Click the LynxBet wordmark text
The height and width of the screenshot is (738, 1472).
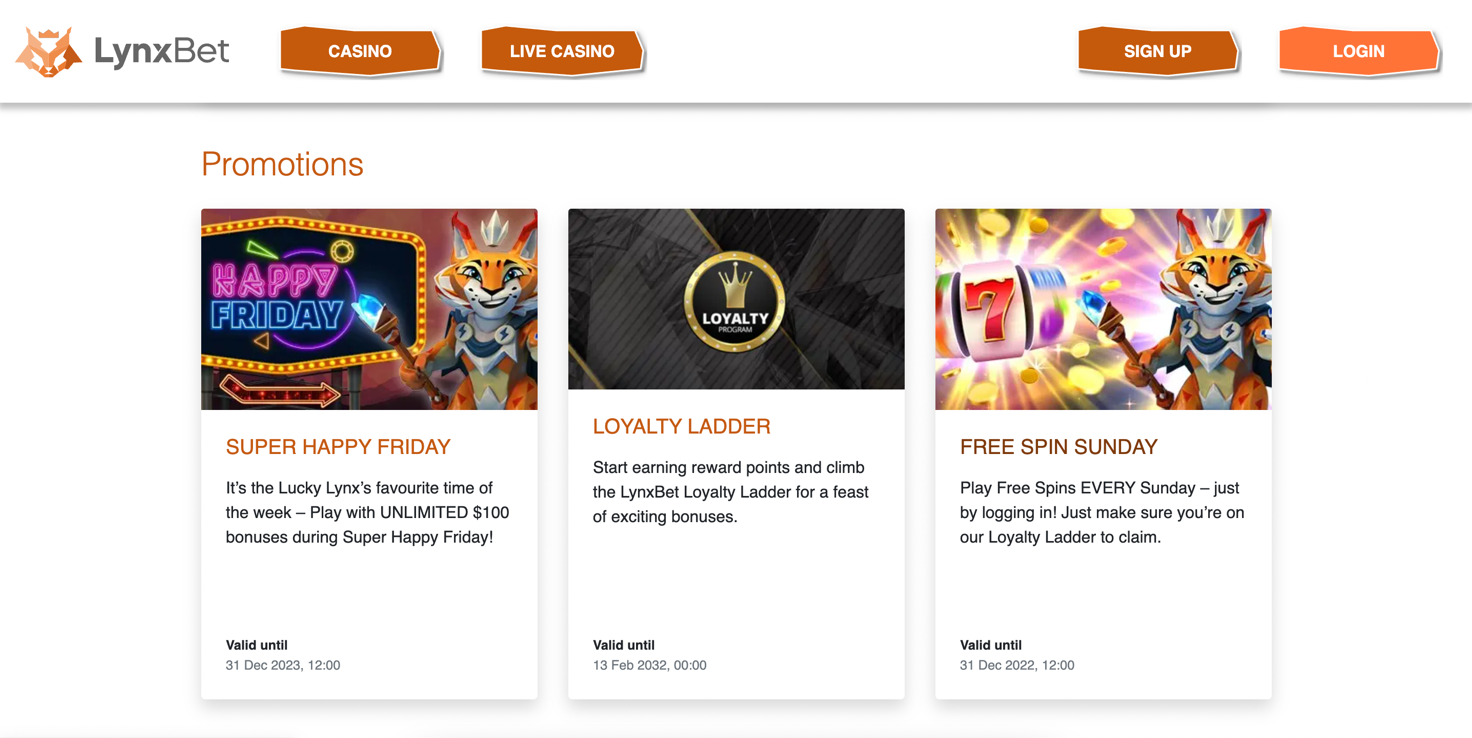point(162,51)
